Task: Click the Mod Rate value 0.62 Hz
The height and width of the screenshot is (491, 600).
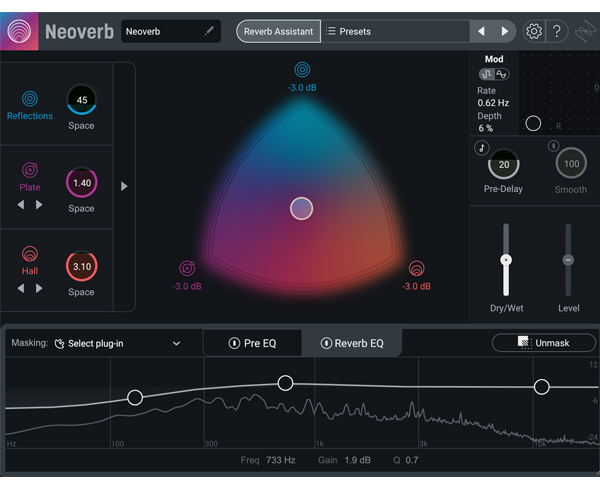Action: point(493,103)
